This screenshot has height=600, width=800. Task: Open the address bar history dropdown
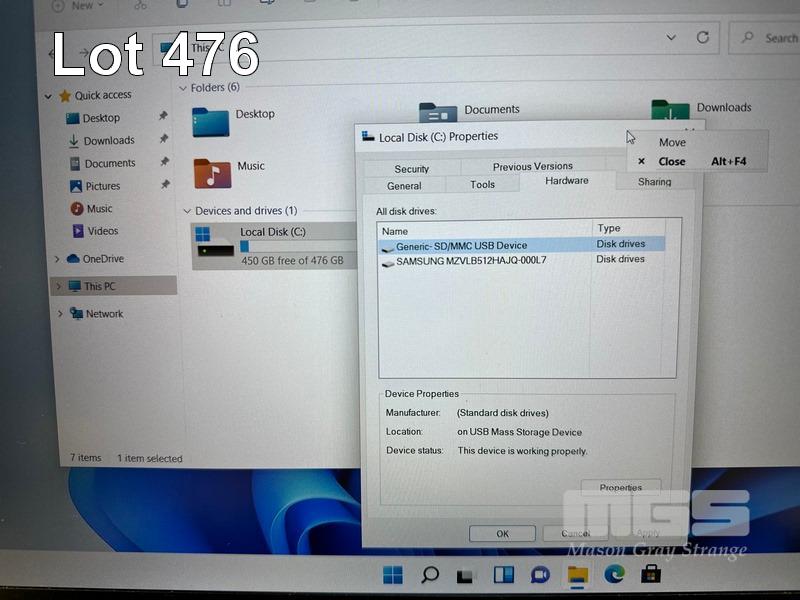(x=671, y=37)
